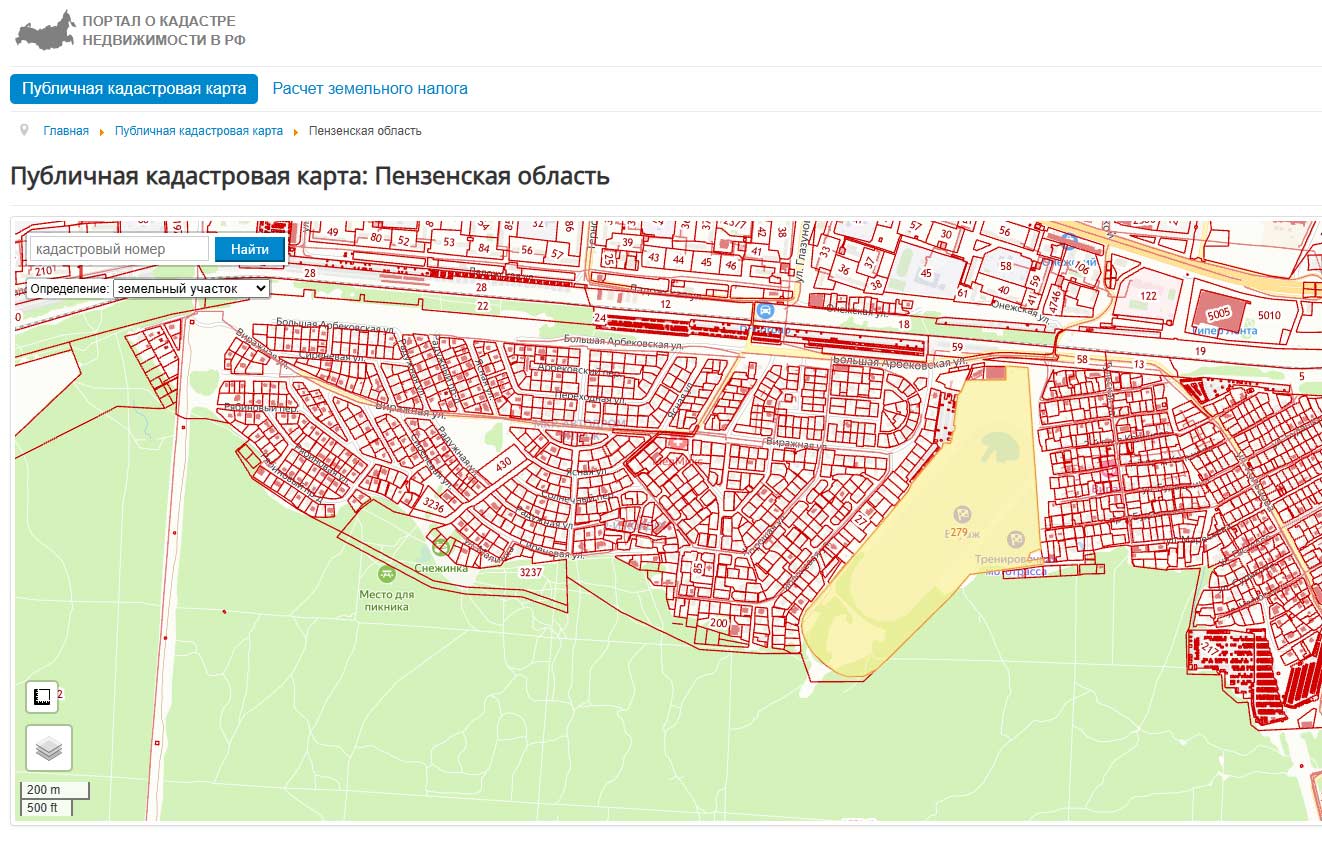
Task: Activate the measurement ruler tool
Action: pos(41,697)
